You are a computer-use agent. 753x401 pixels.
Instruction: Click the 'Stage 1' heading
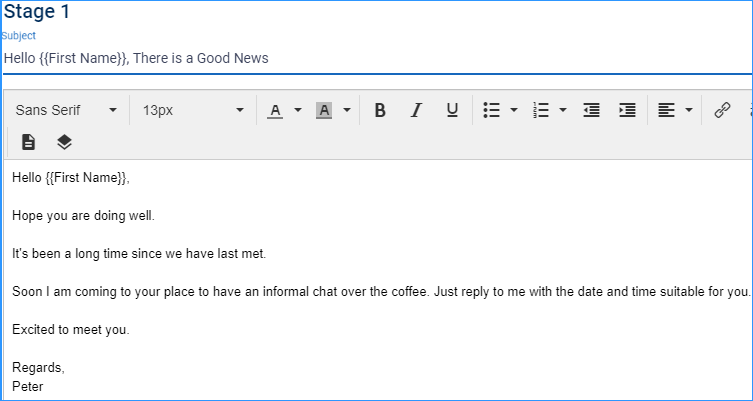(x=37, y=12)
